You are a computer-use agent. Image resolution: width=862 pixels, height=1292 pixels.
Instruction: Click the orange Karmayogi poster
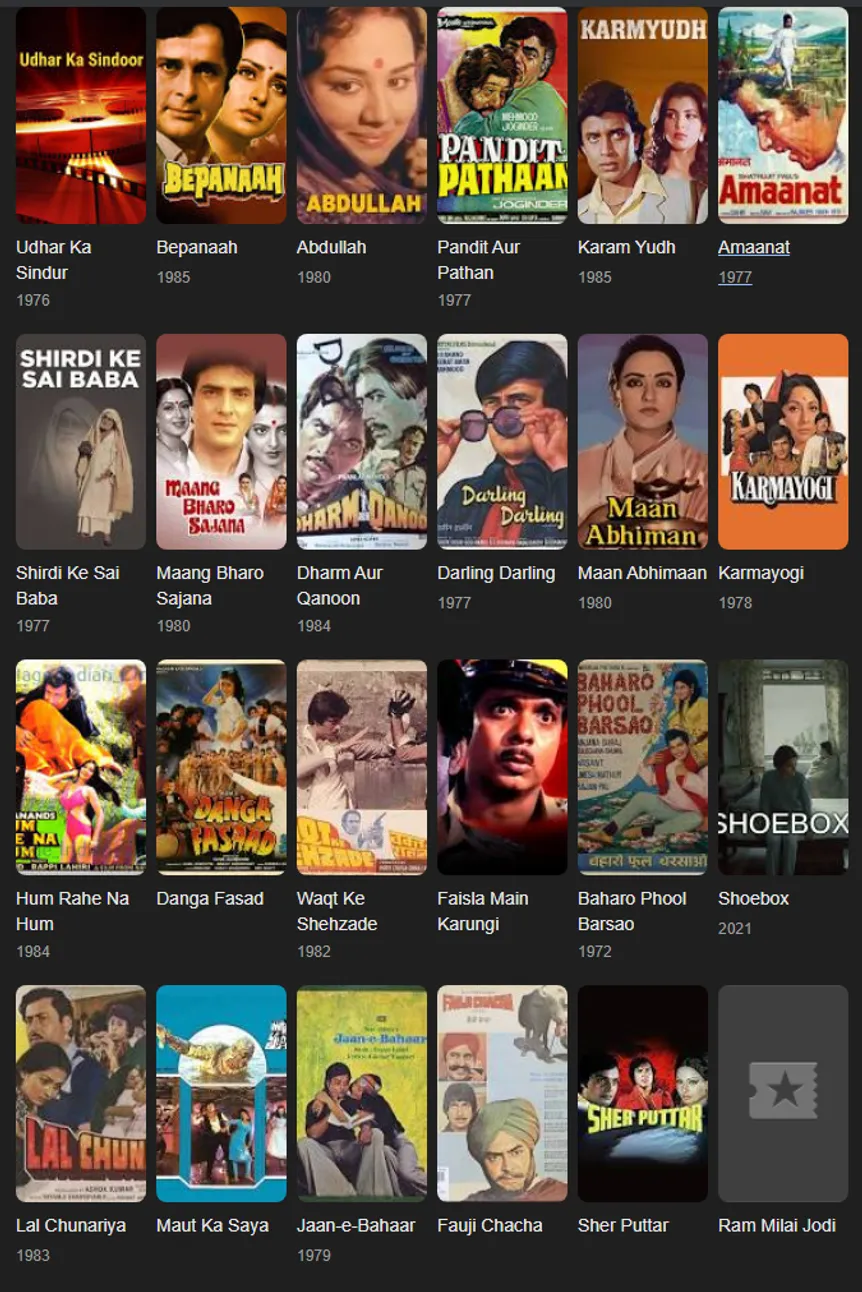783,441
